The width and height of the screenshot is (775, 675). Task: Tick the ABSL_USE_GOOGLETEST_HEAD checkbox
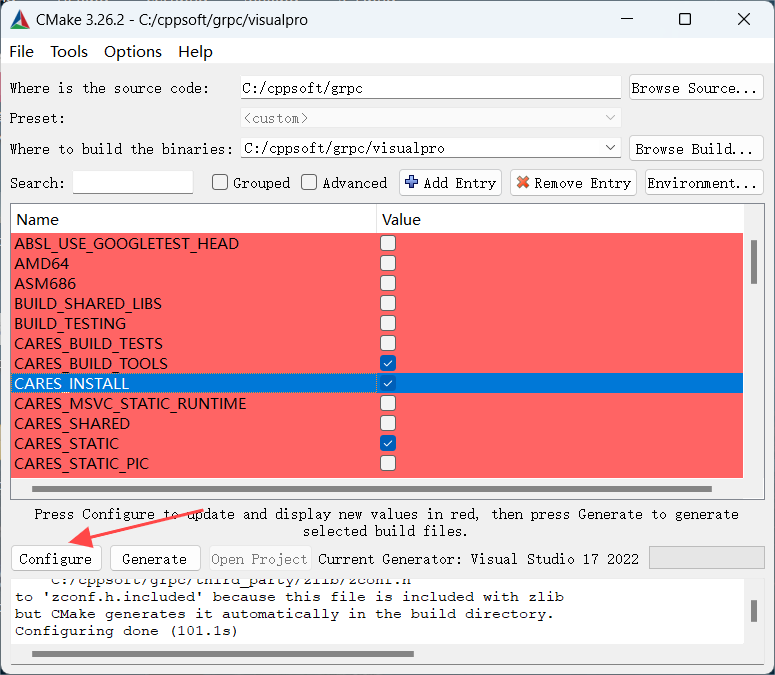pos(388,243)
